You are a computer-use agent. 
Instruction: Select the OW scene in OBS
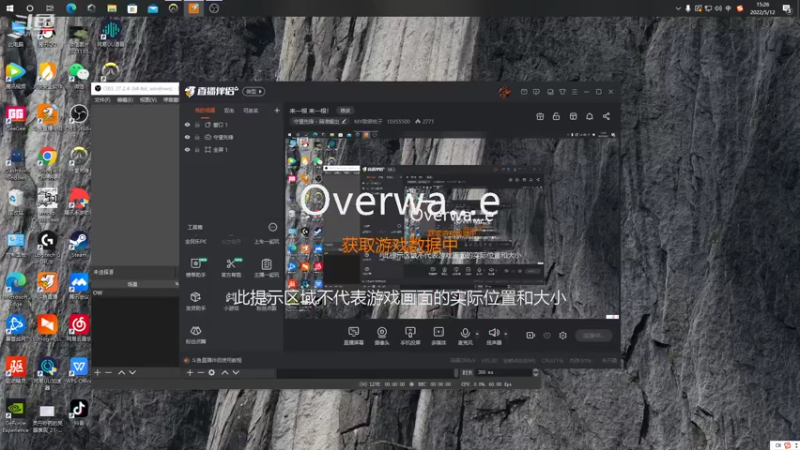135,293
